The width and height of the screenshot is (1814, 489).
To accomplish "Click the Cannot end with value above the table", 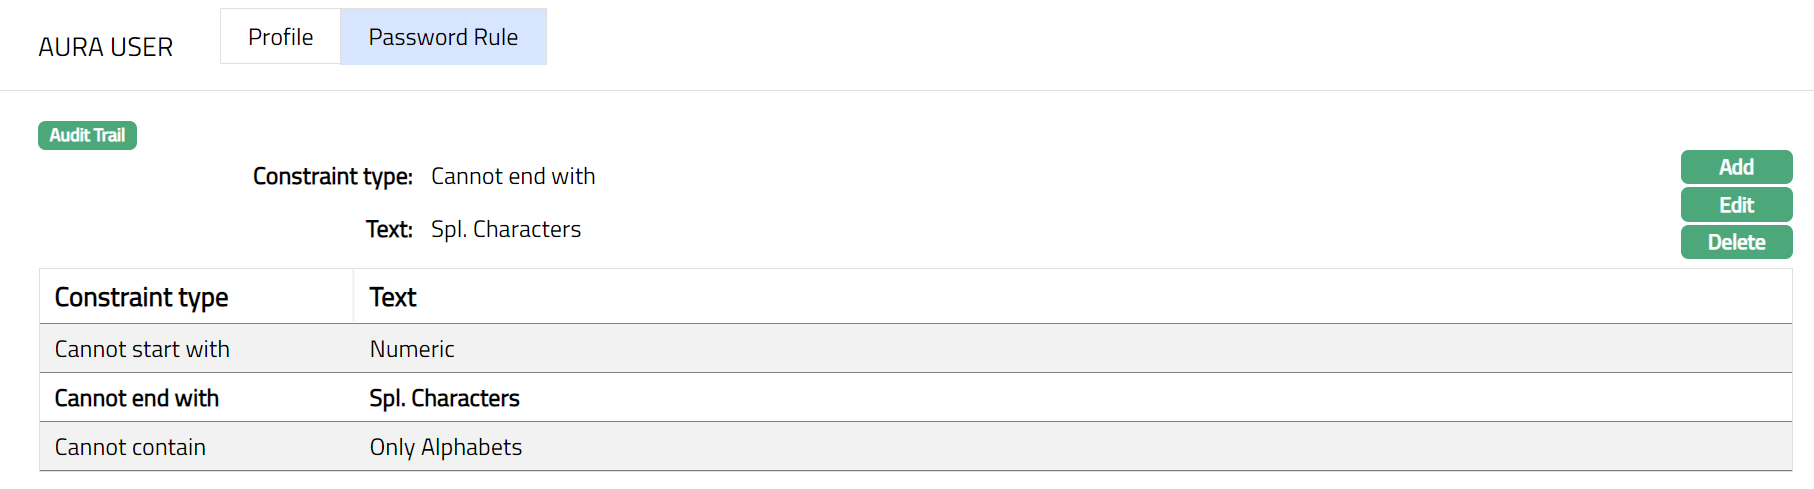I will pyautogui.click(x=513, y=176).
